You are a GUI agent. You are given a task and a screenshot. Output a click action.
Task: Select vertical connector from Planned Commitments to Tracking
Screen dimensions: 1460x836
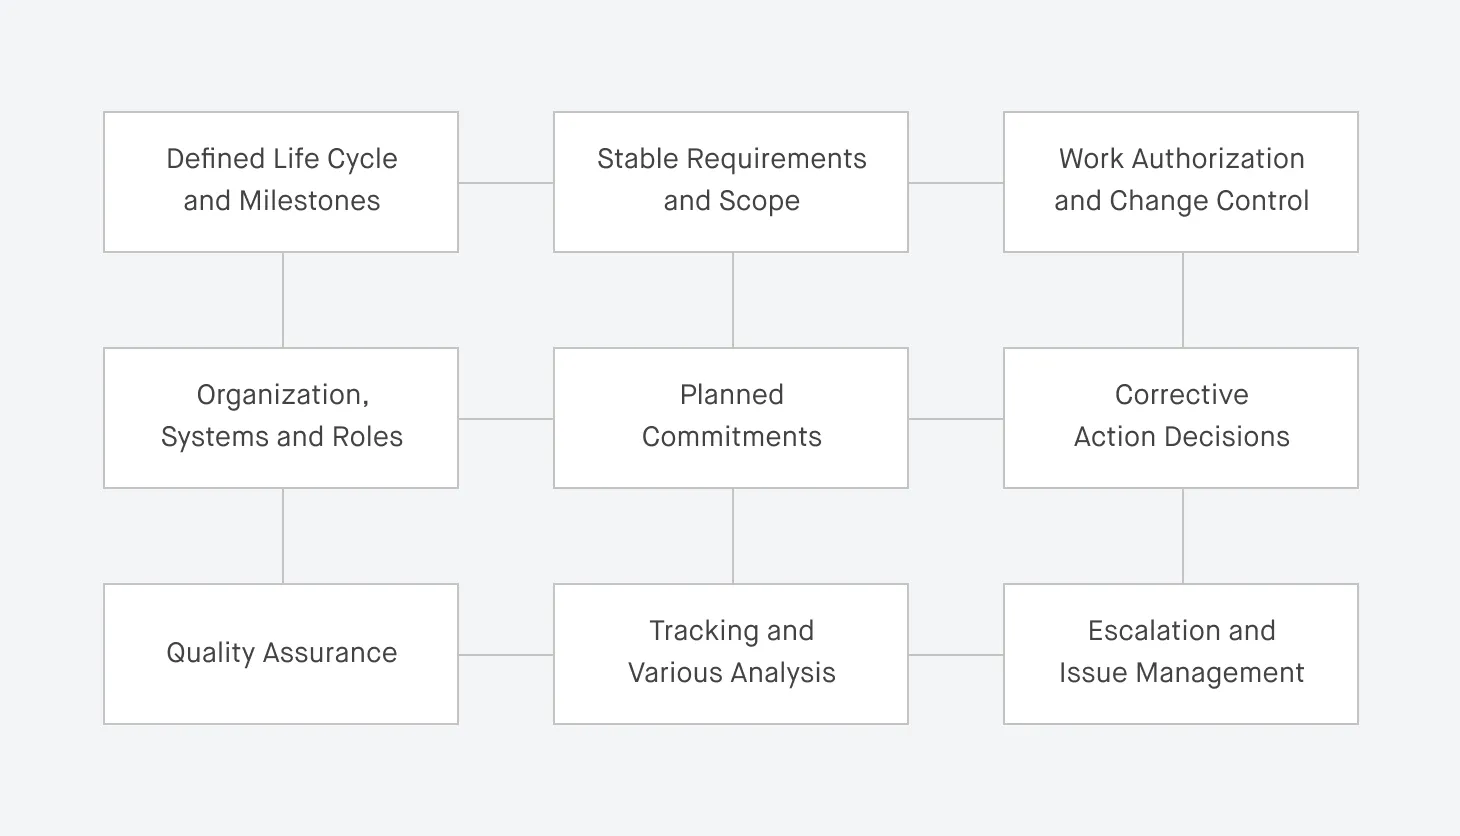click(x=733, y=536)
